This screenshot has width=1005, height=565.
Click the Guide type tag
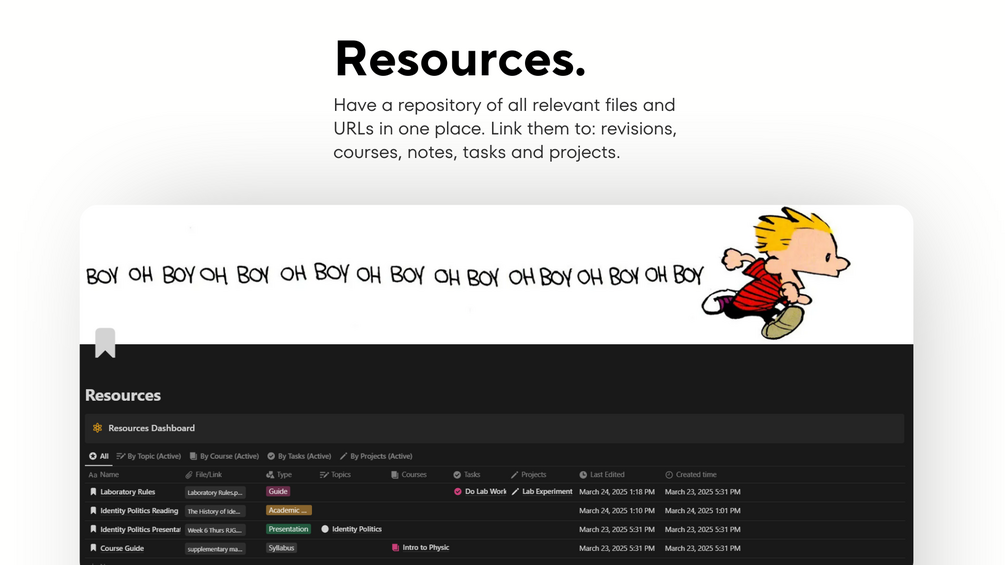[x=278, y=491]
